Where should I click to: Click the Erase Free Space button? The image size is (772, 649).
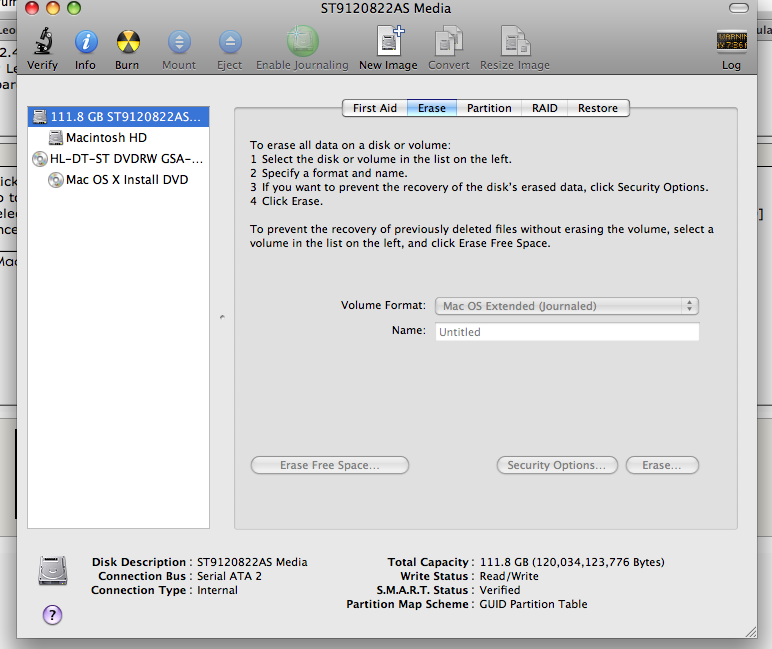pos(329,465)
